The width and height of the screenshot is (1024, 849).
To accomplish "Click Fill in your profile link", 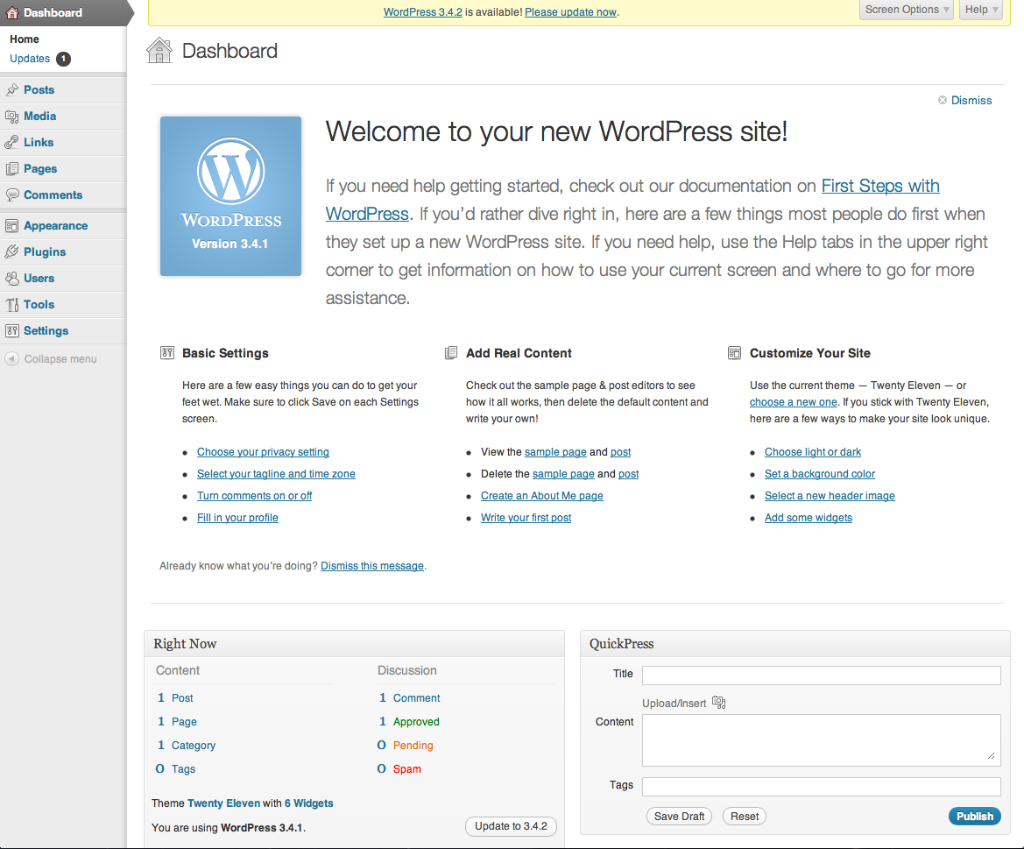I will coord(238,518).
